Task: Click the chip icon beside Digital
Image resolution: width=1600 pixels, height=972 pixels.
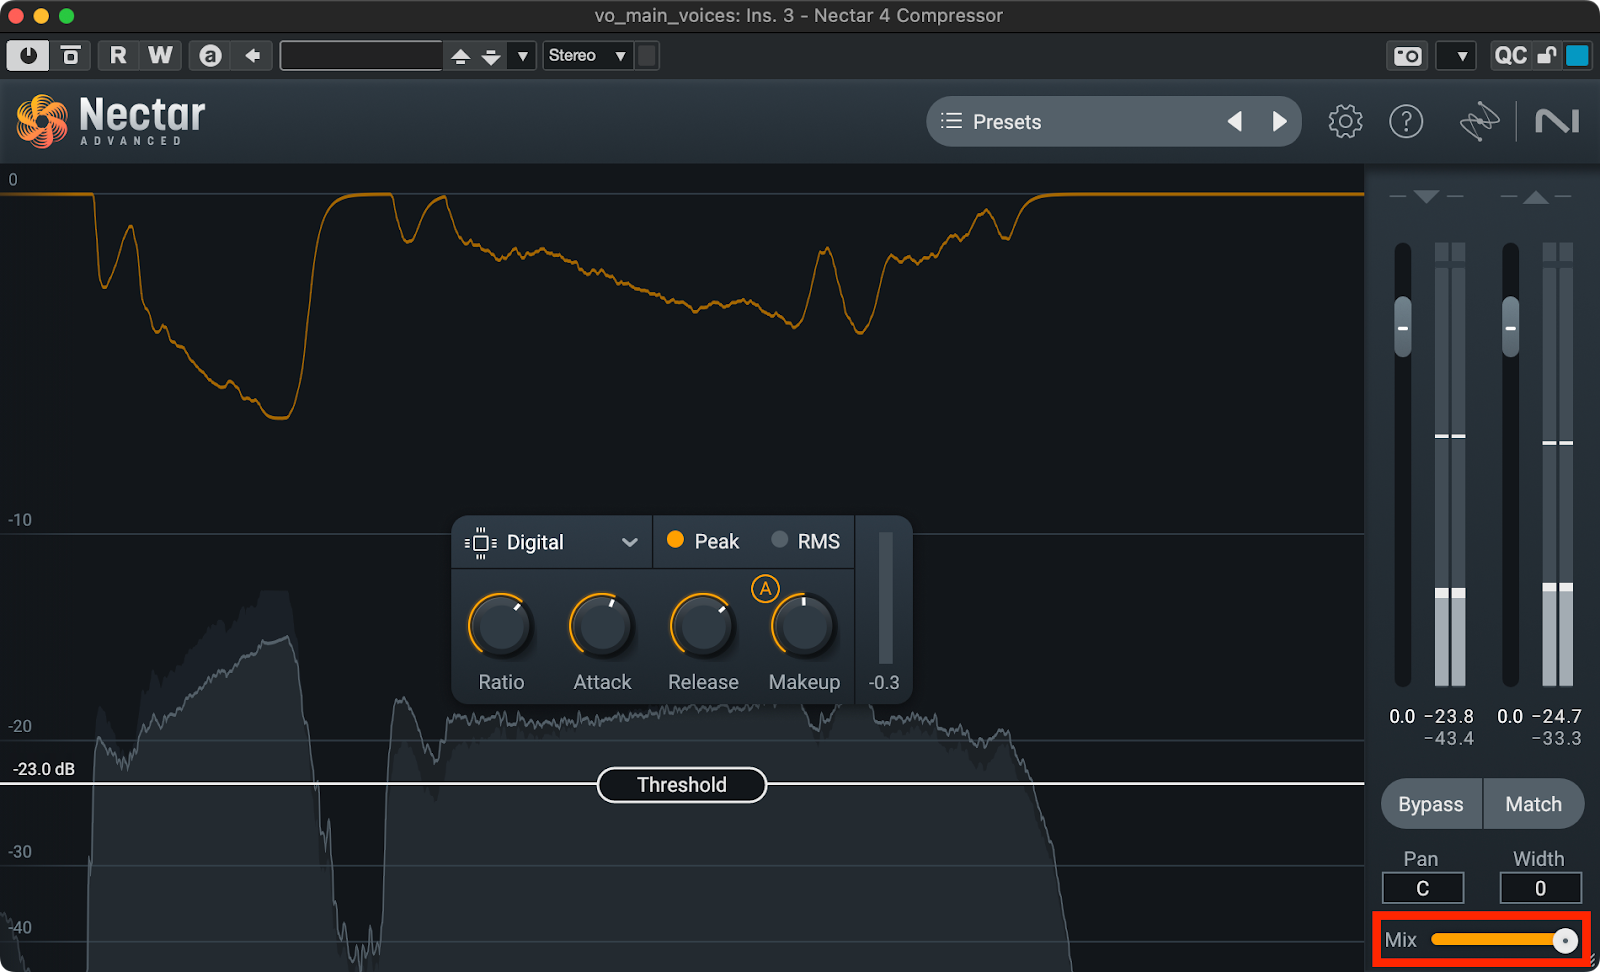Action: (480, 542)
